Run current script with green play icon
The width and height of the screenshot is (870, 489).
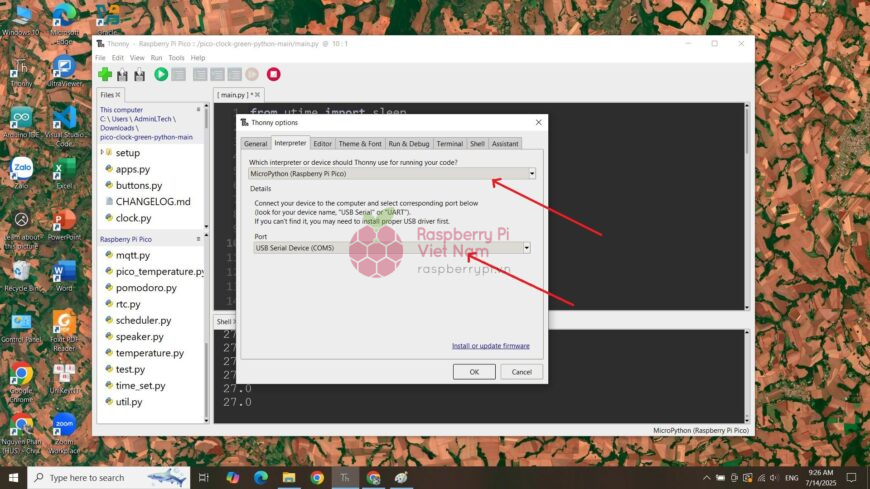(x=161, y=74)
